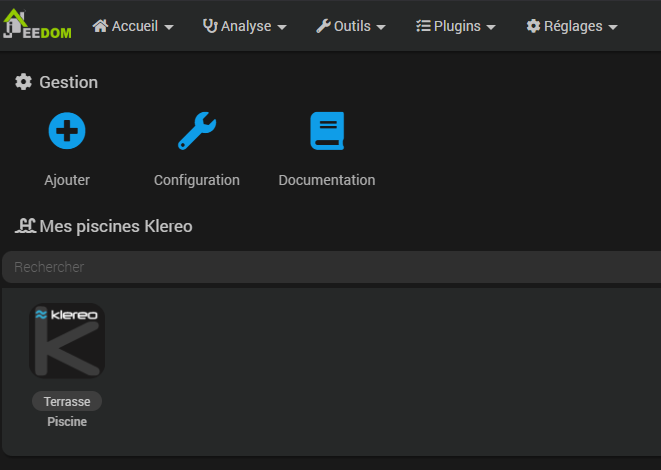The image size is (661, 470).
Task: Open the Klereo Piscine equipment thumbnail
Action: [x=67, y=341]
